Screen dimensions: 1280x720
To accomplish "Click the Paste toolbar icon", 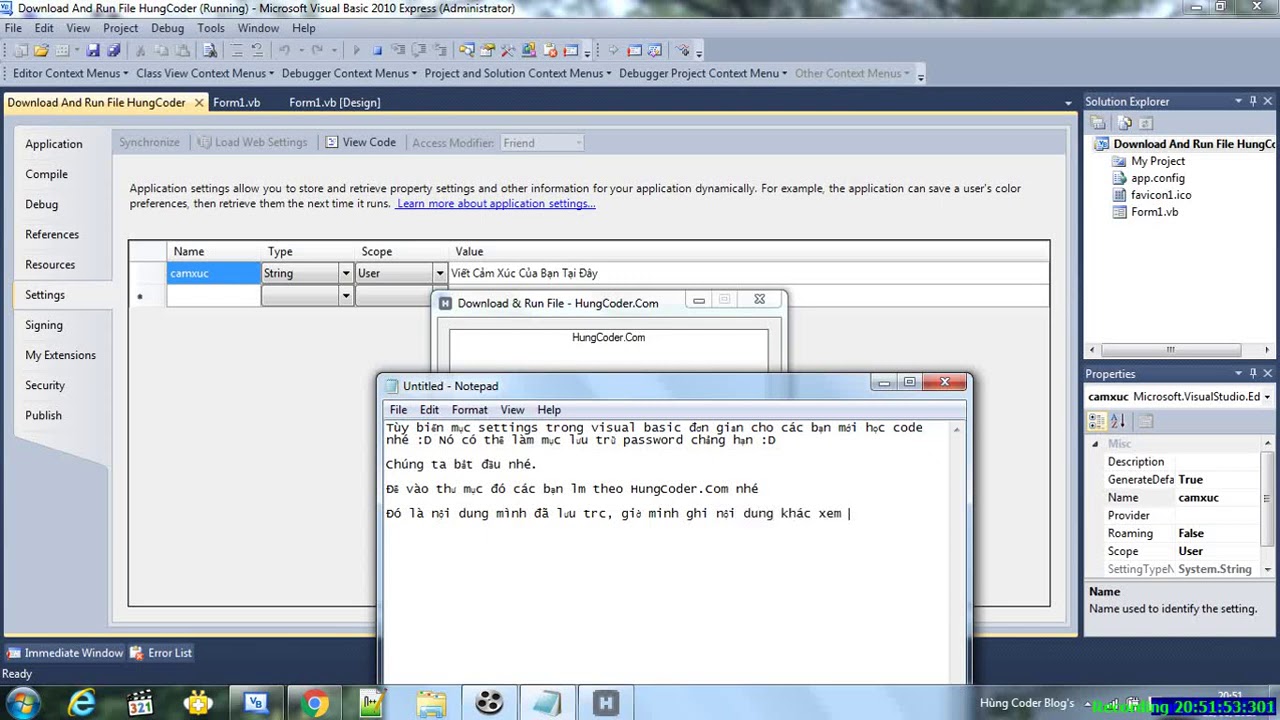I will click(x=184, y=50).
